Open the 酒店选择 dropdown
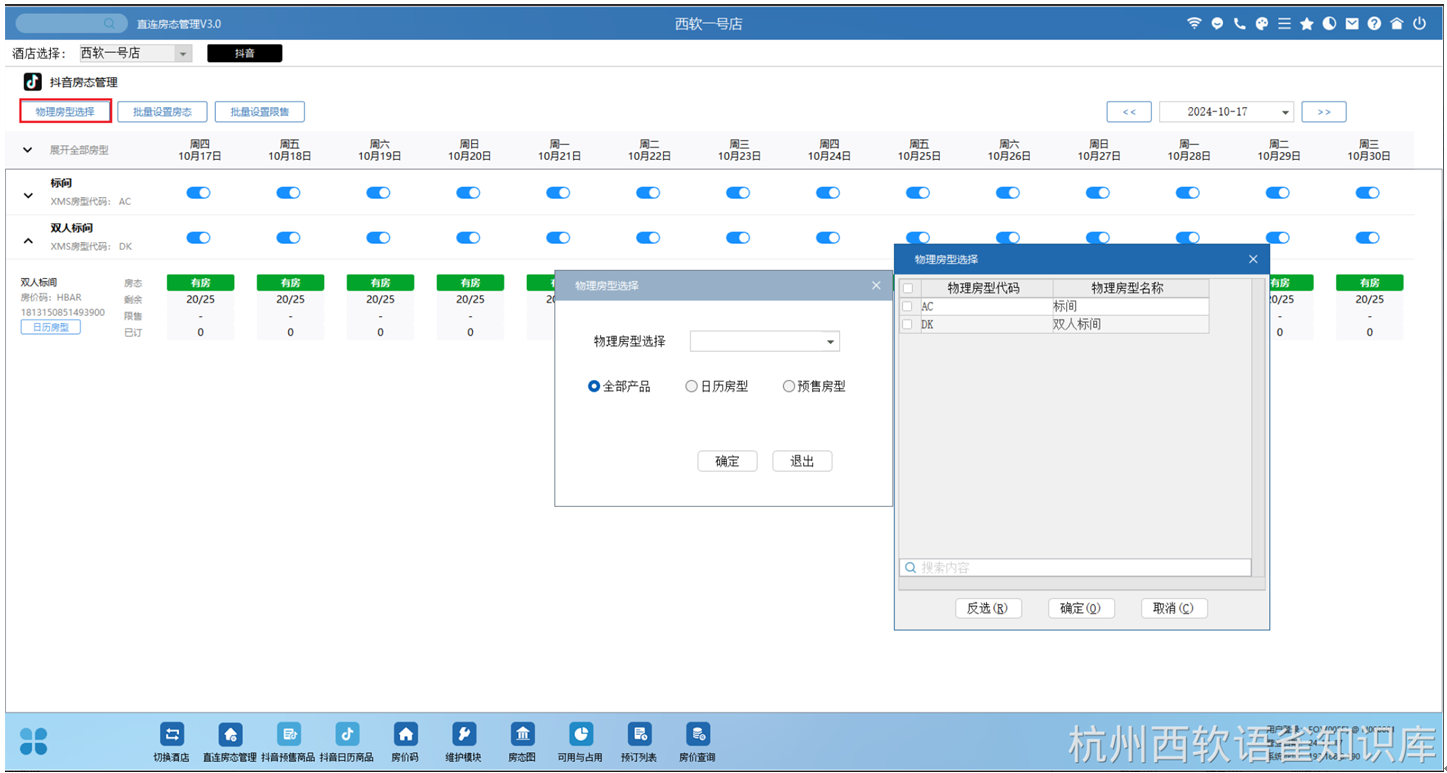The image size is (1447, 773). (183, 54)
